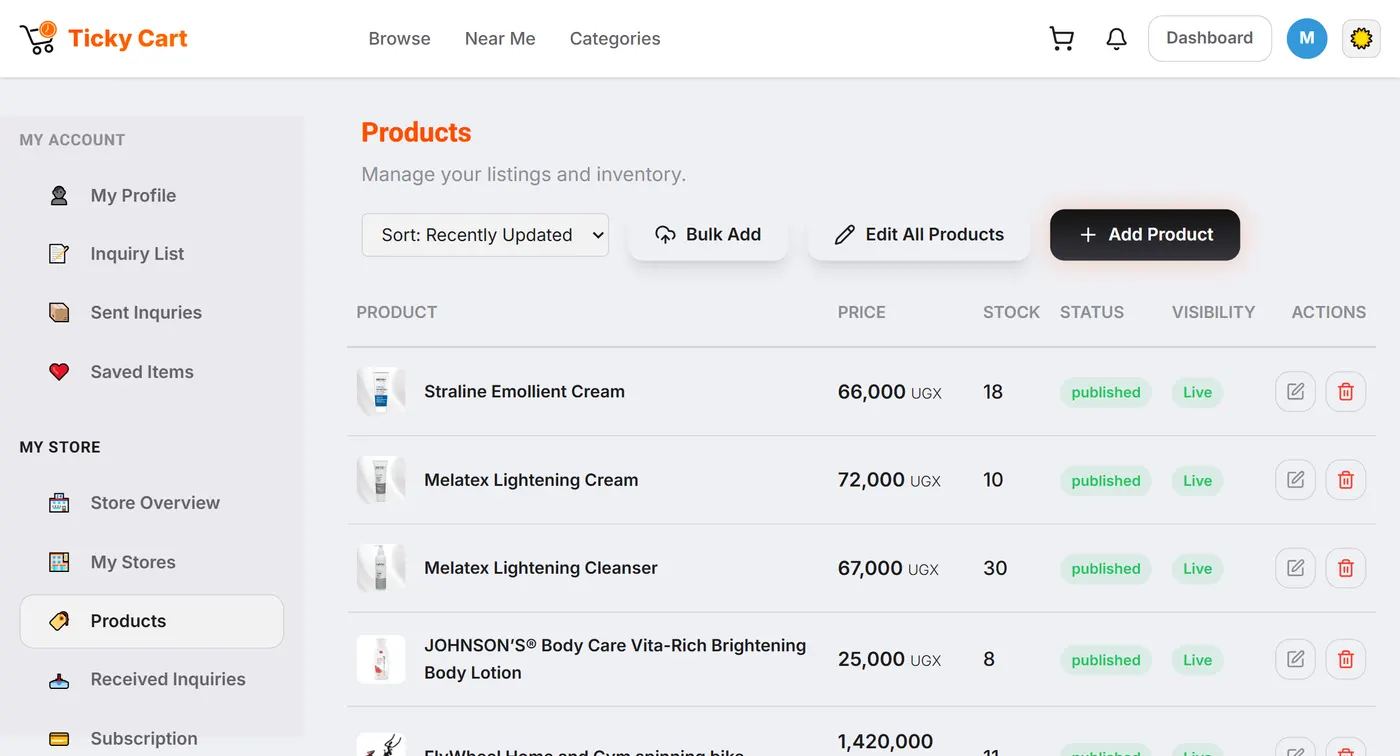Viewport: 1400px width, 756px height.
Task: Edit Straline Emollient Cream product
Action: (1295, 392)
